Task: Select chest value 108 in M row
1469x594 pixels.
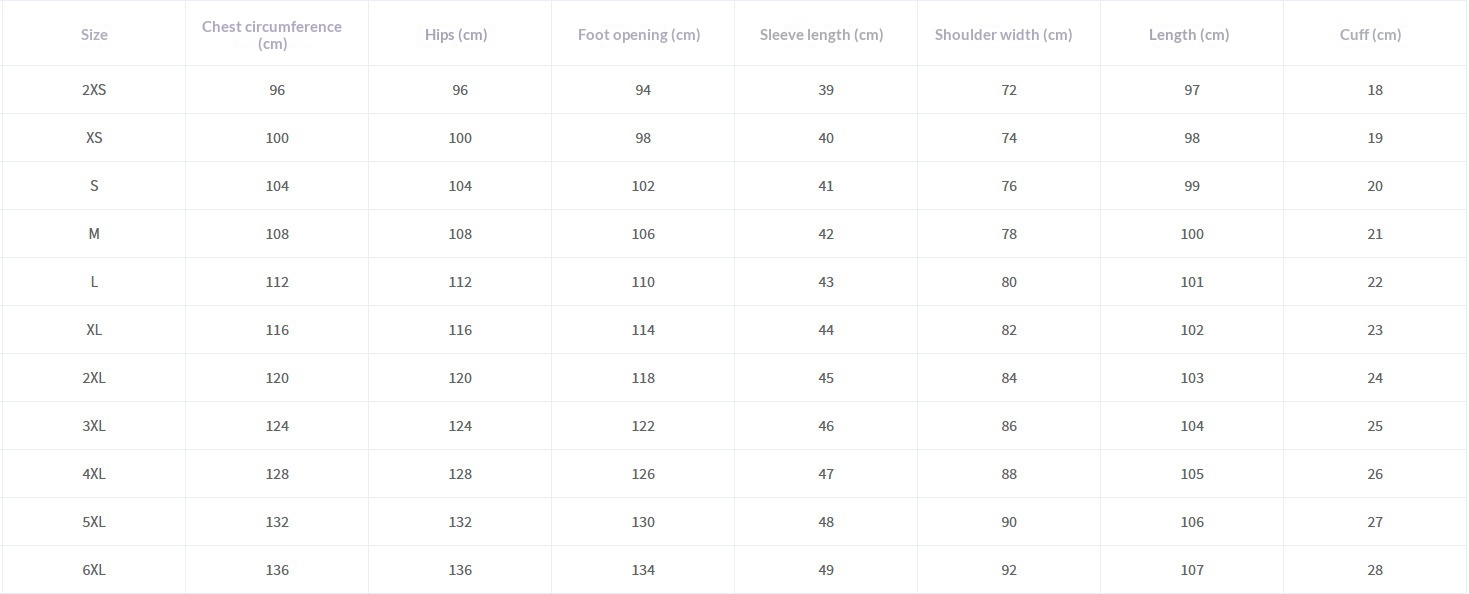Action: coord(277,234)
